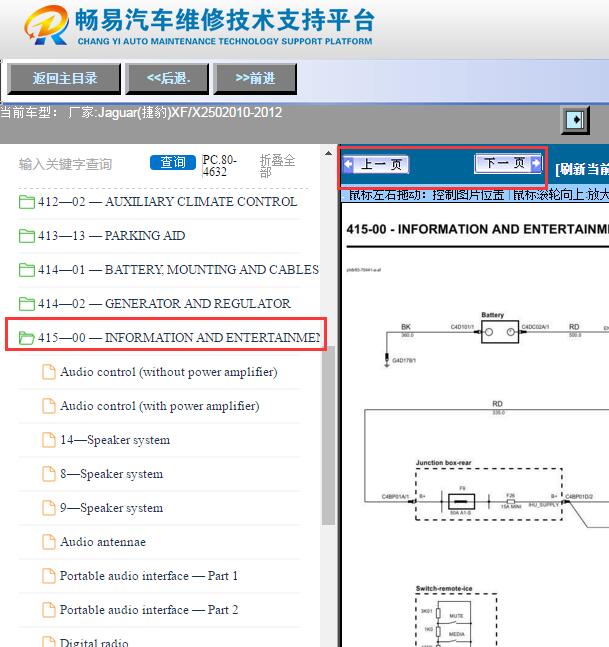Click folder icon of 413—13 Parking Aid
The image size is (609, 647).
point(27,236)
